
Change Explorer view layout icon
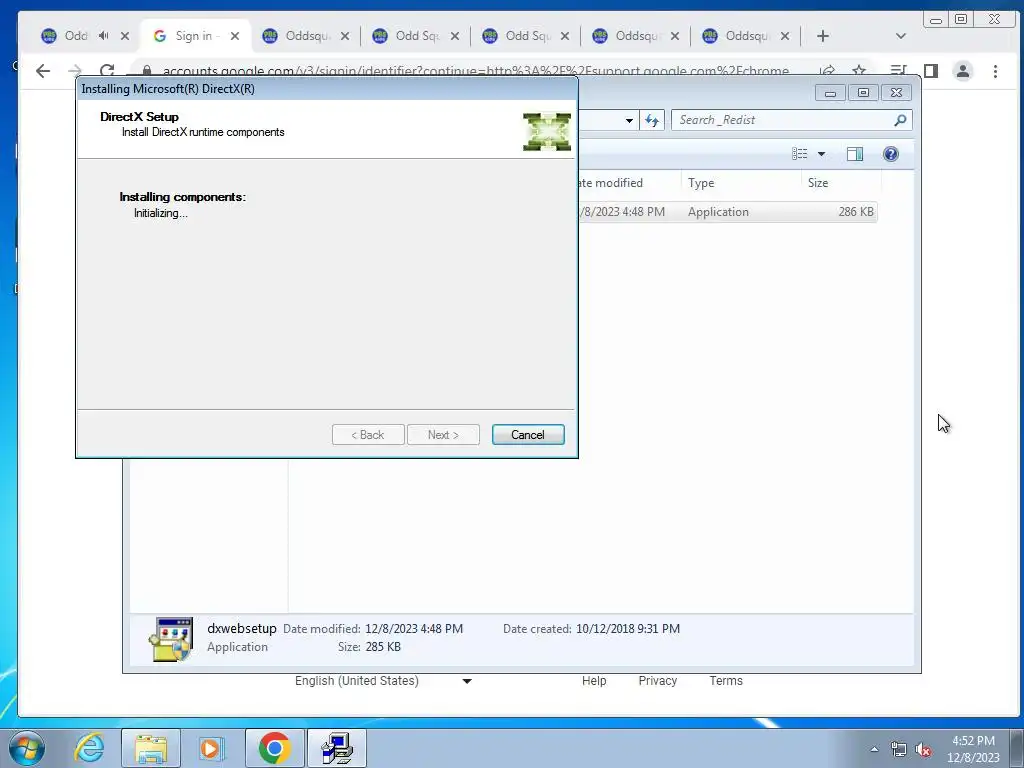click(799, 153)
